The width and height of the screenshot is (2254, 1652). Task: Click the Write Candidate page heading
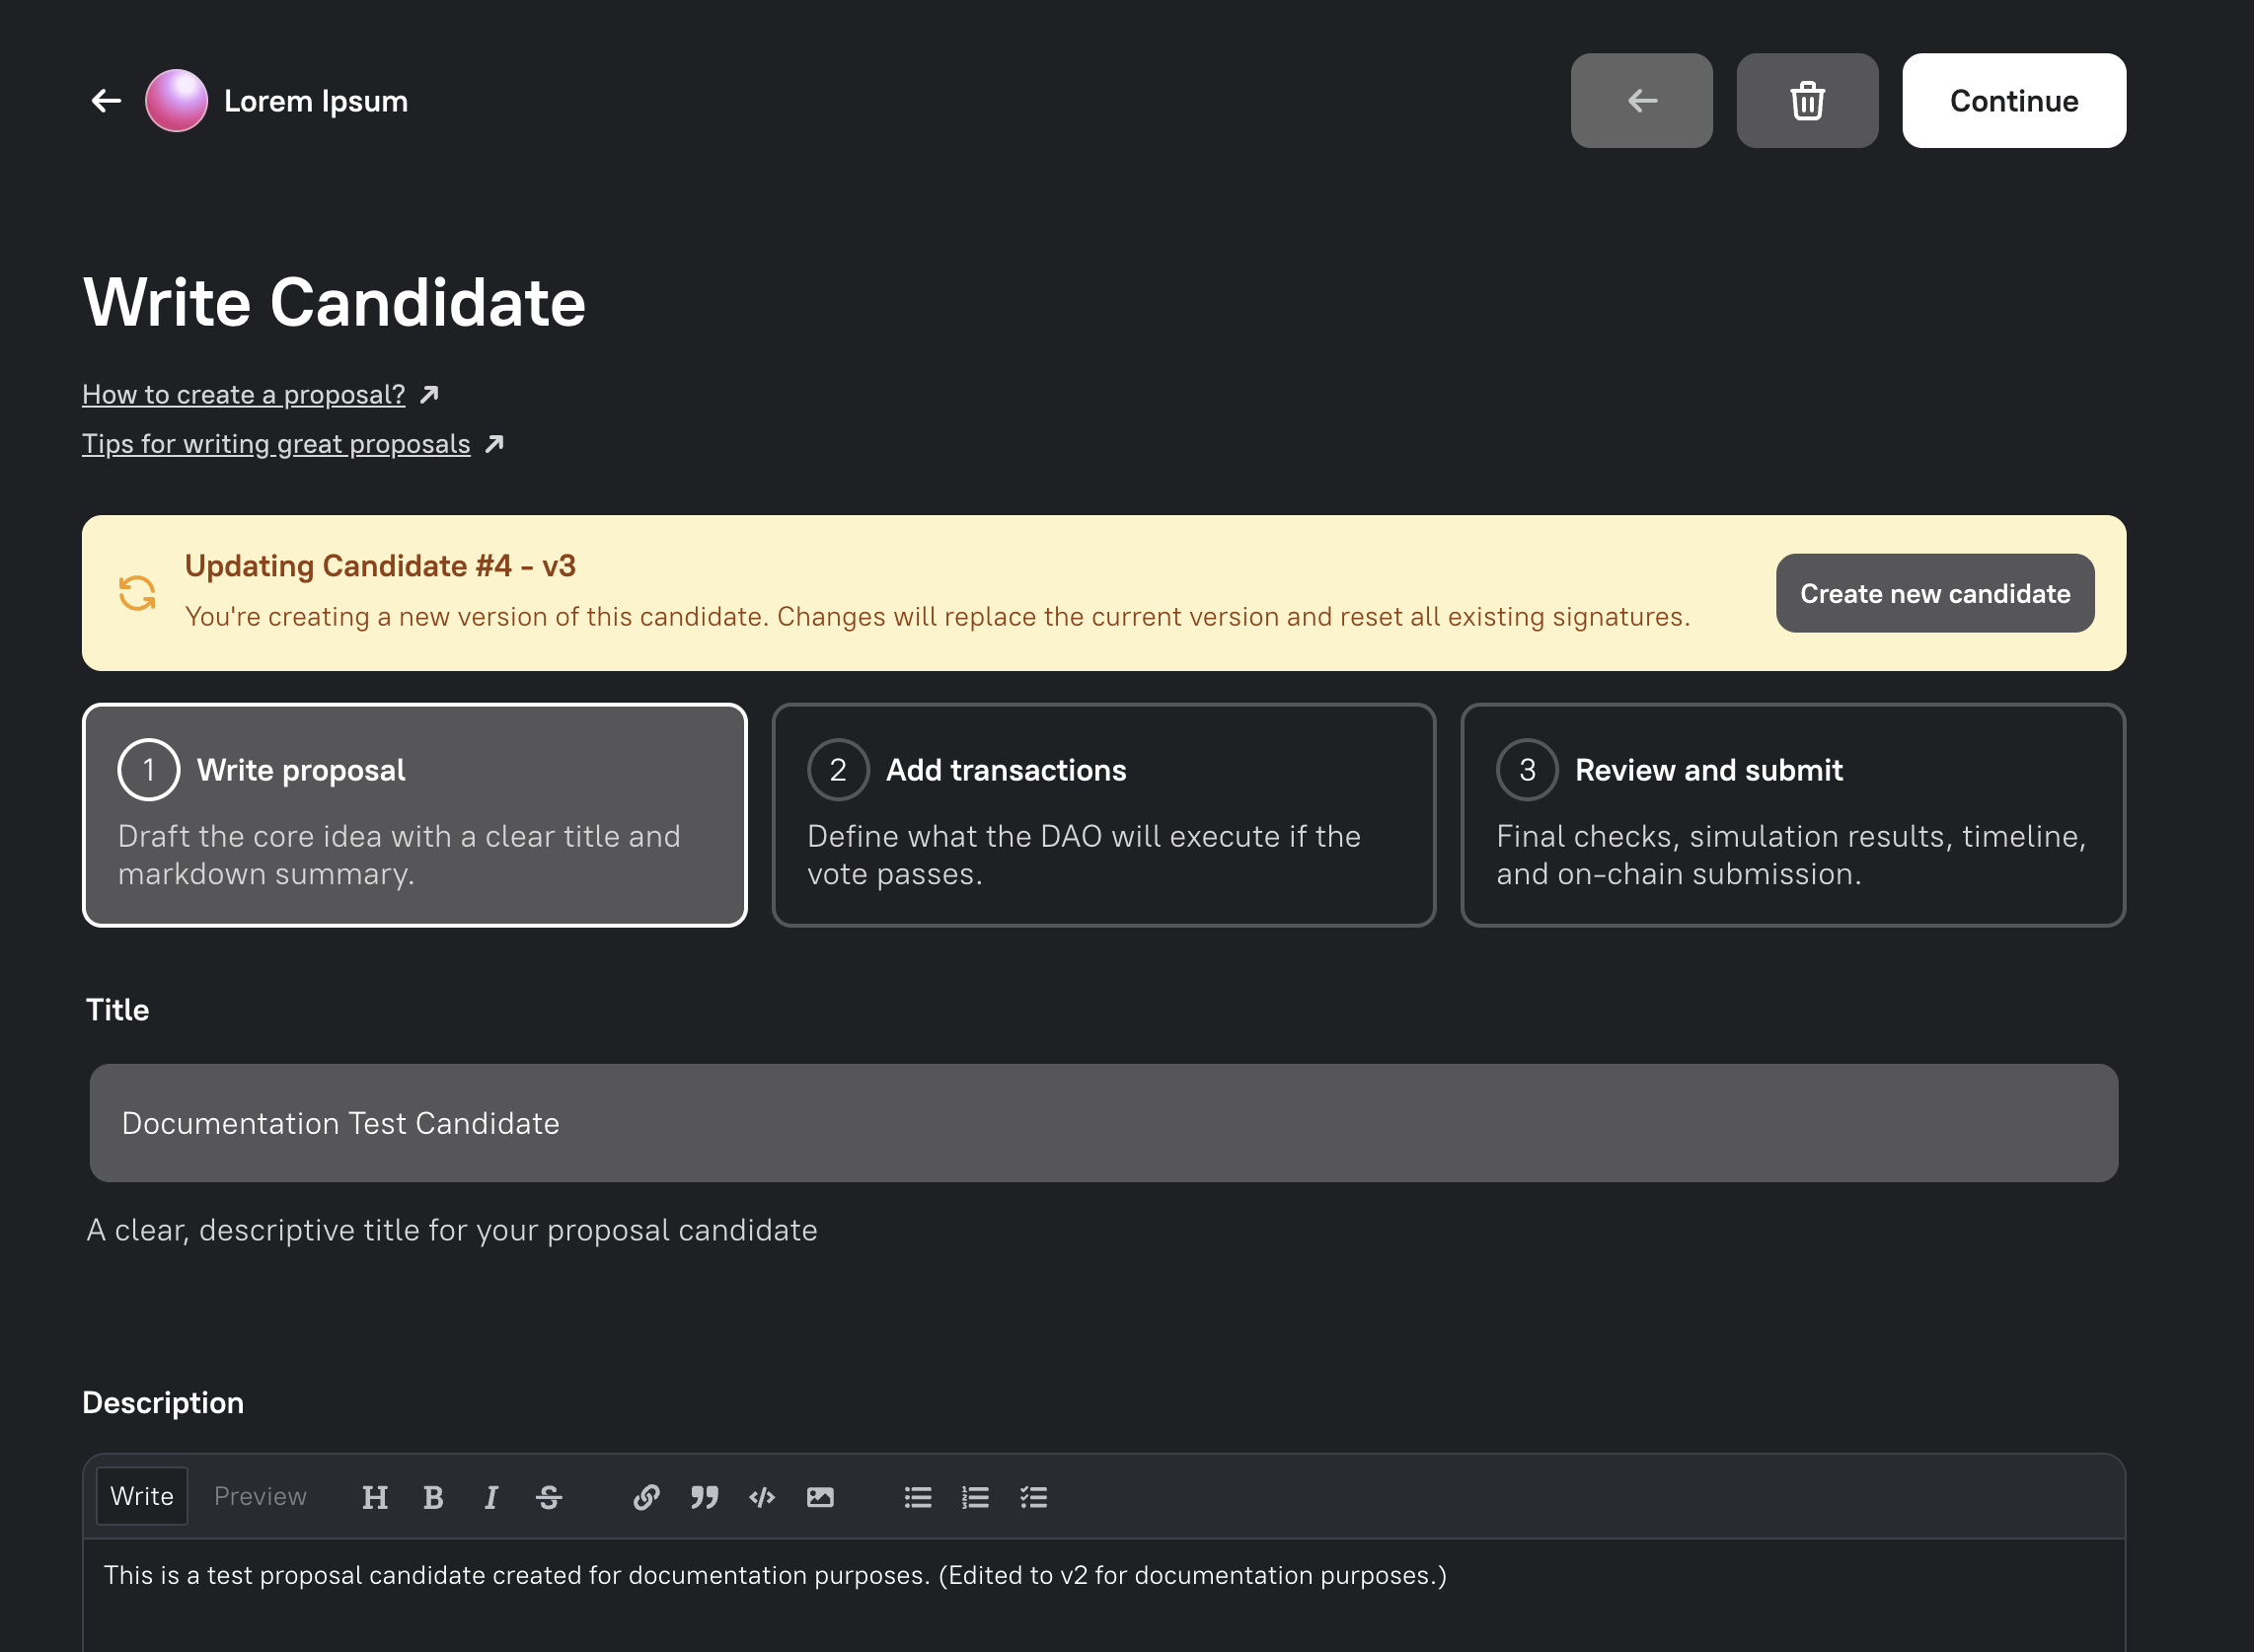pos(334,302)
